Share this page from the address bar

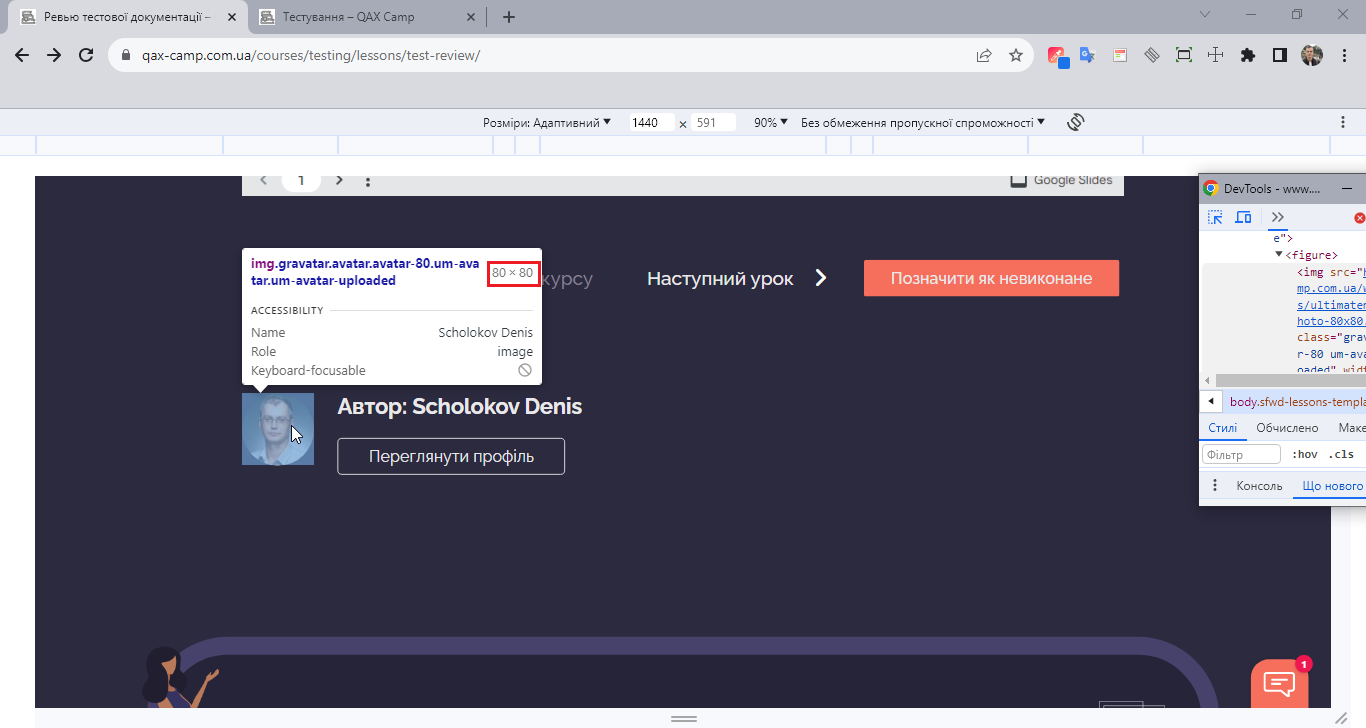pos(984,56)
